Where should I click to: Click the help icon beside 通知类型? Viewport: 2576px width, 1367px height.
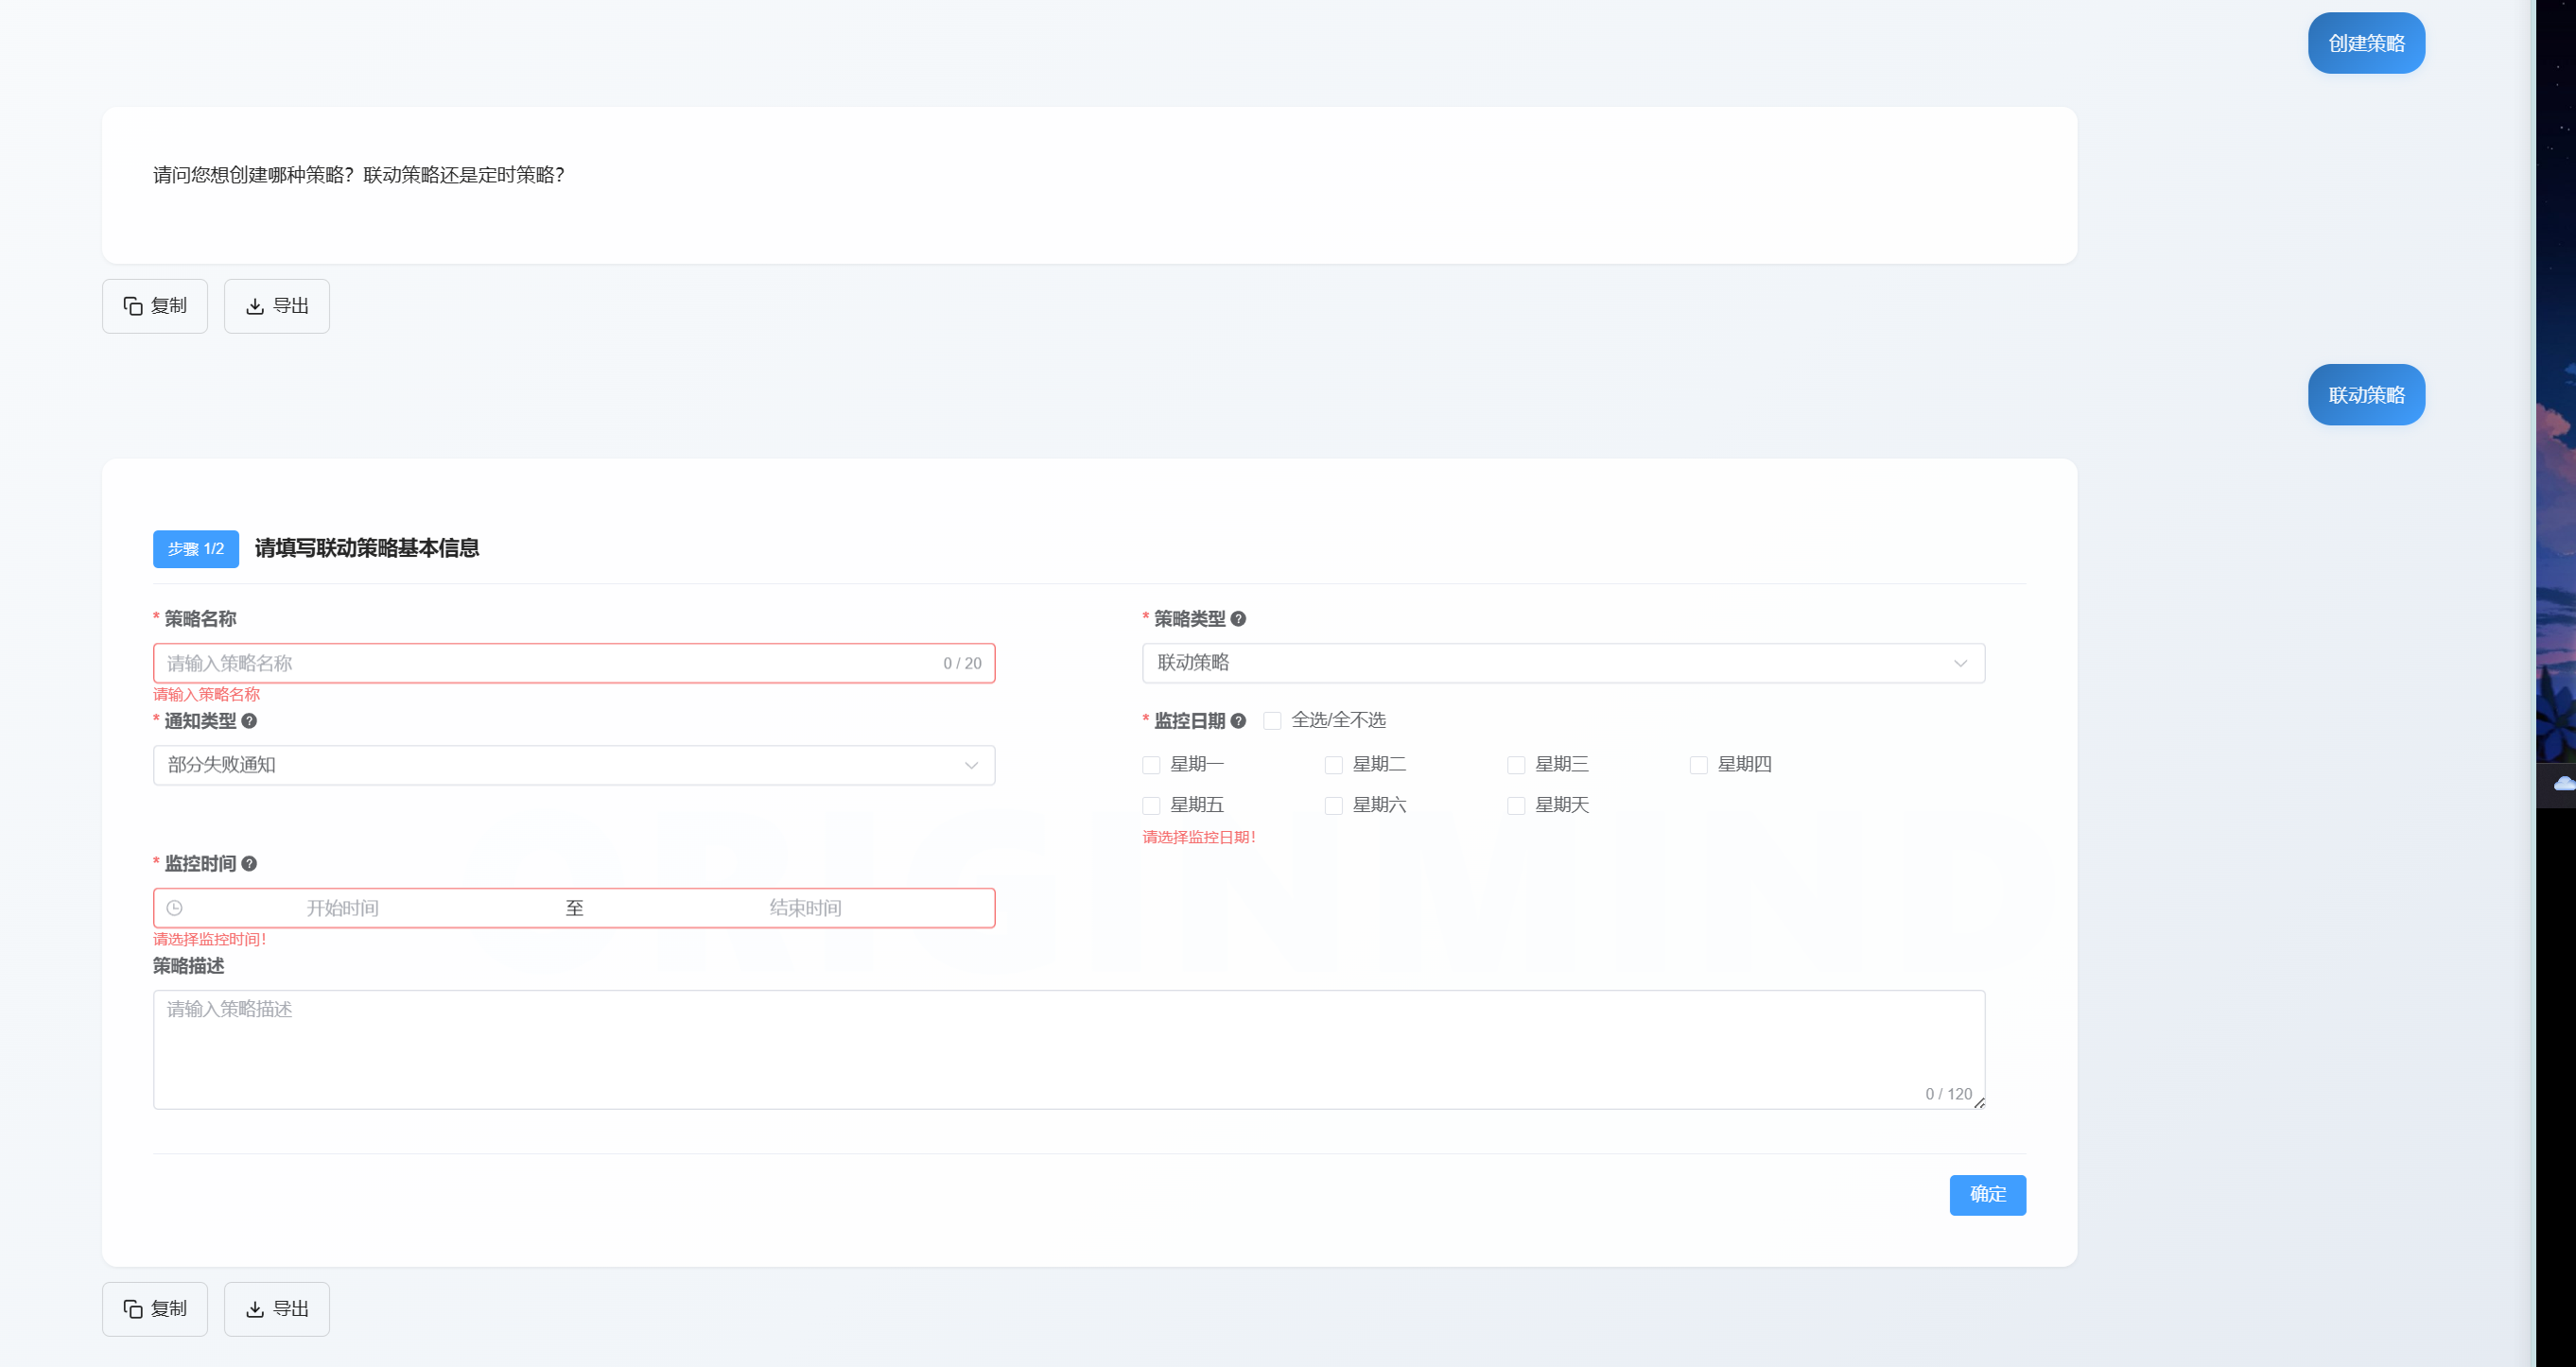(249, 720)
